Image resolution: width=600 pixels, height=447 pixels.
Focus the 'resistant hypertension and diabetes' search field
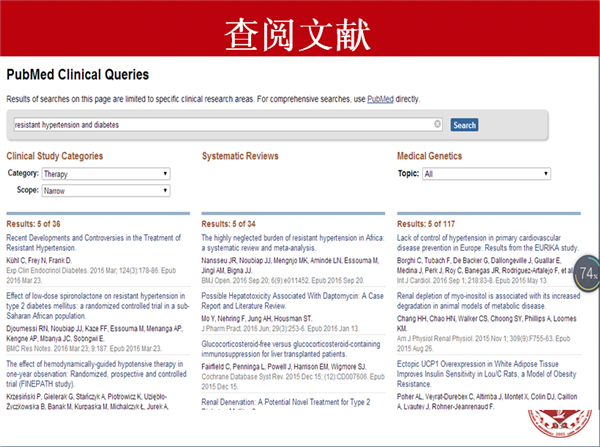coord(228,124)
